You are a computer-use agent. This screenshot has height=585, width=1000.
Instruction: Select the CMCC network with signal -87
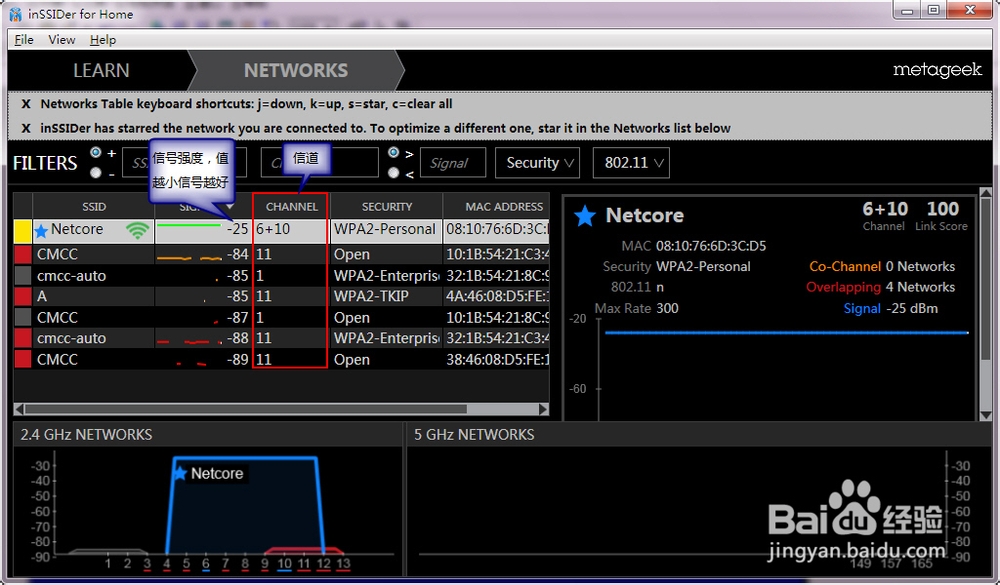pyautogui.click(x=57, y=318)
